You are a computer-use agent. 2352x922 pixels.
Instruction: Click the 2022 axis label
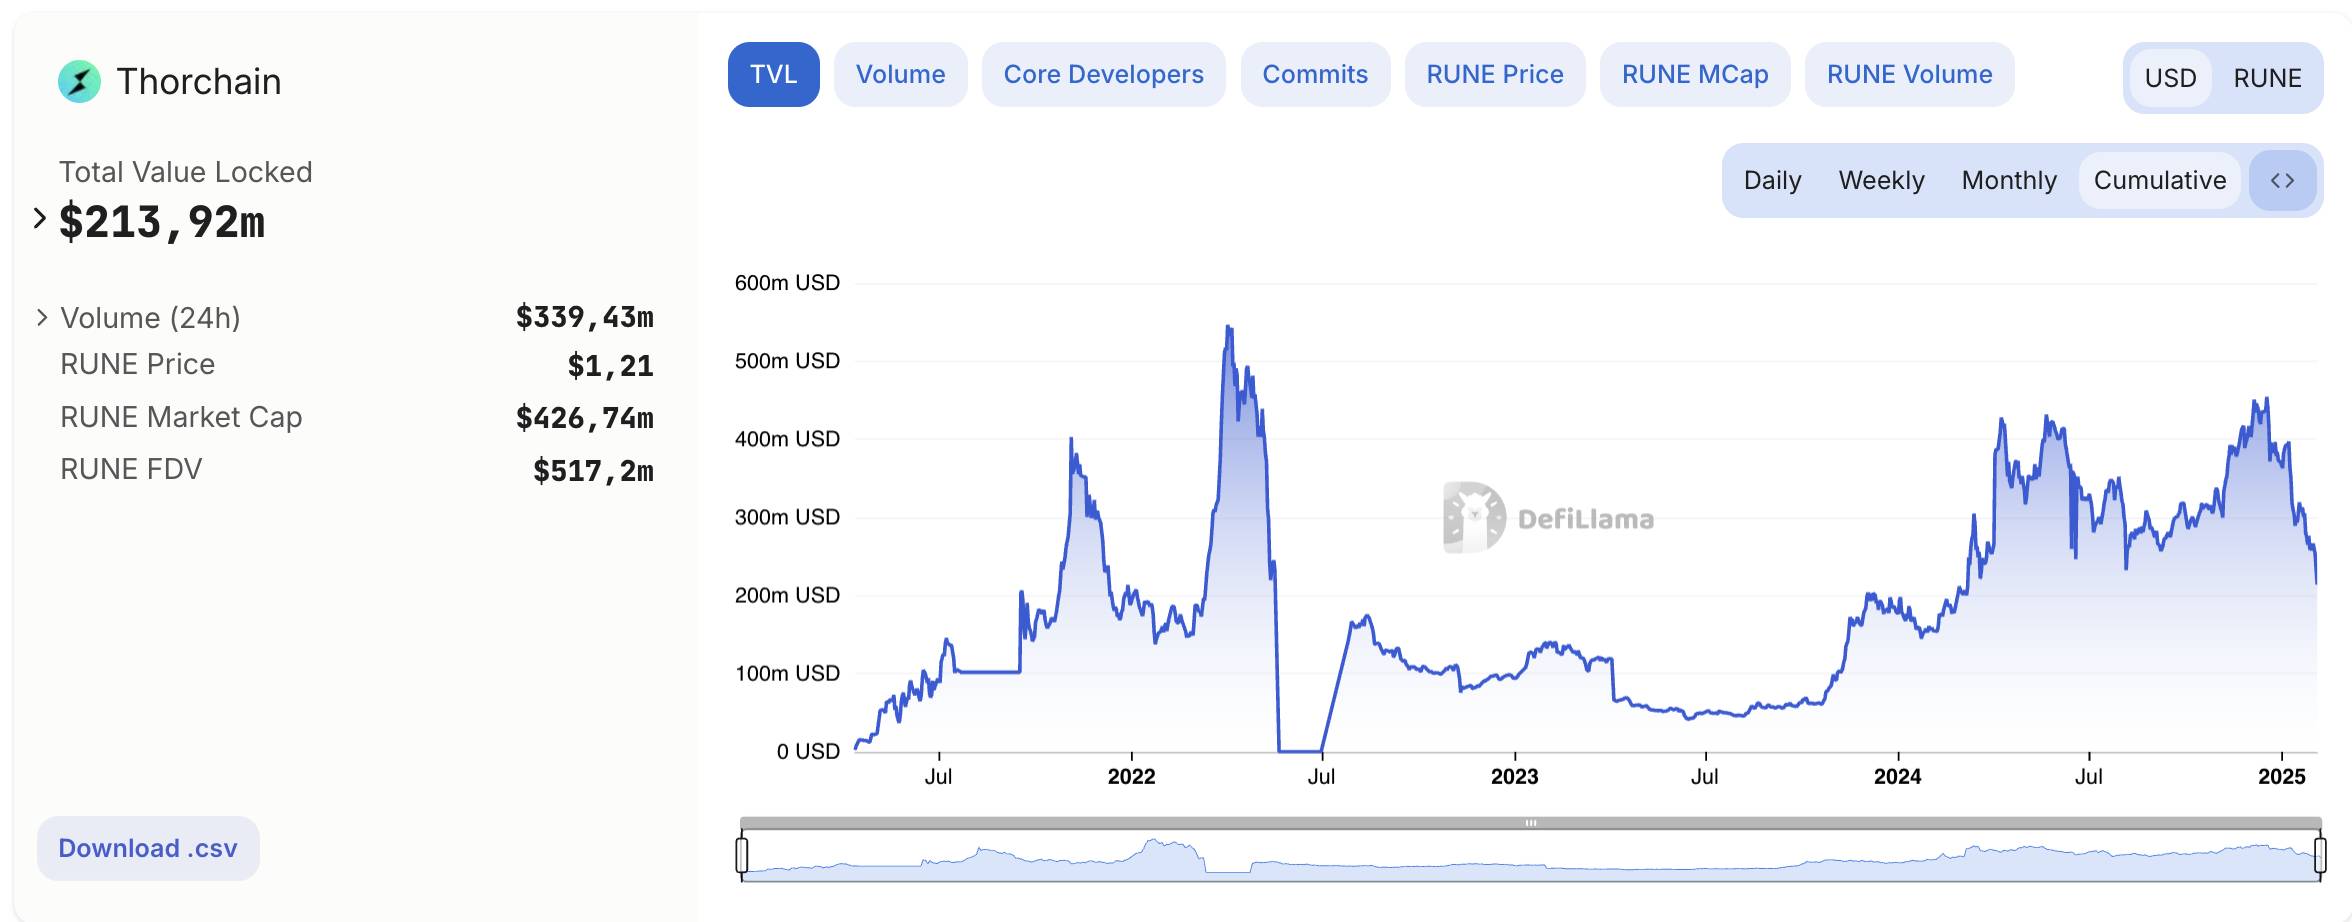click(1131, 777)
